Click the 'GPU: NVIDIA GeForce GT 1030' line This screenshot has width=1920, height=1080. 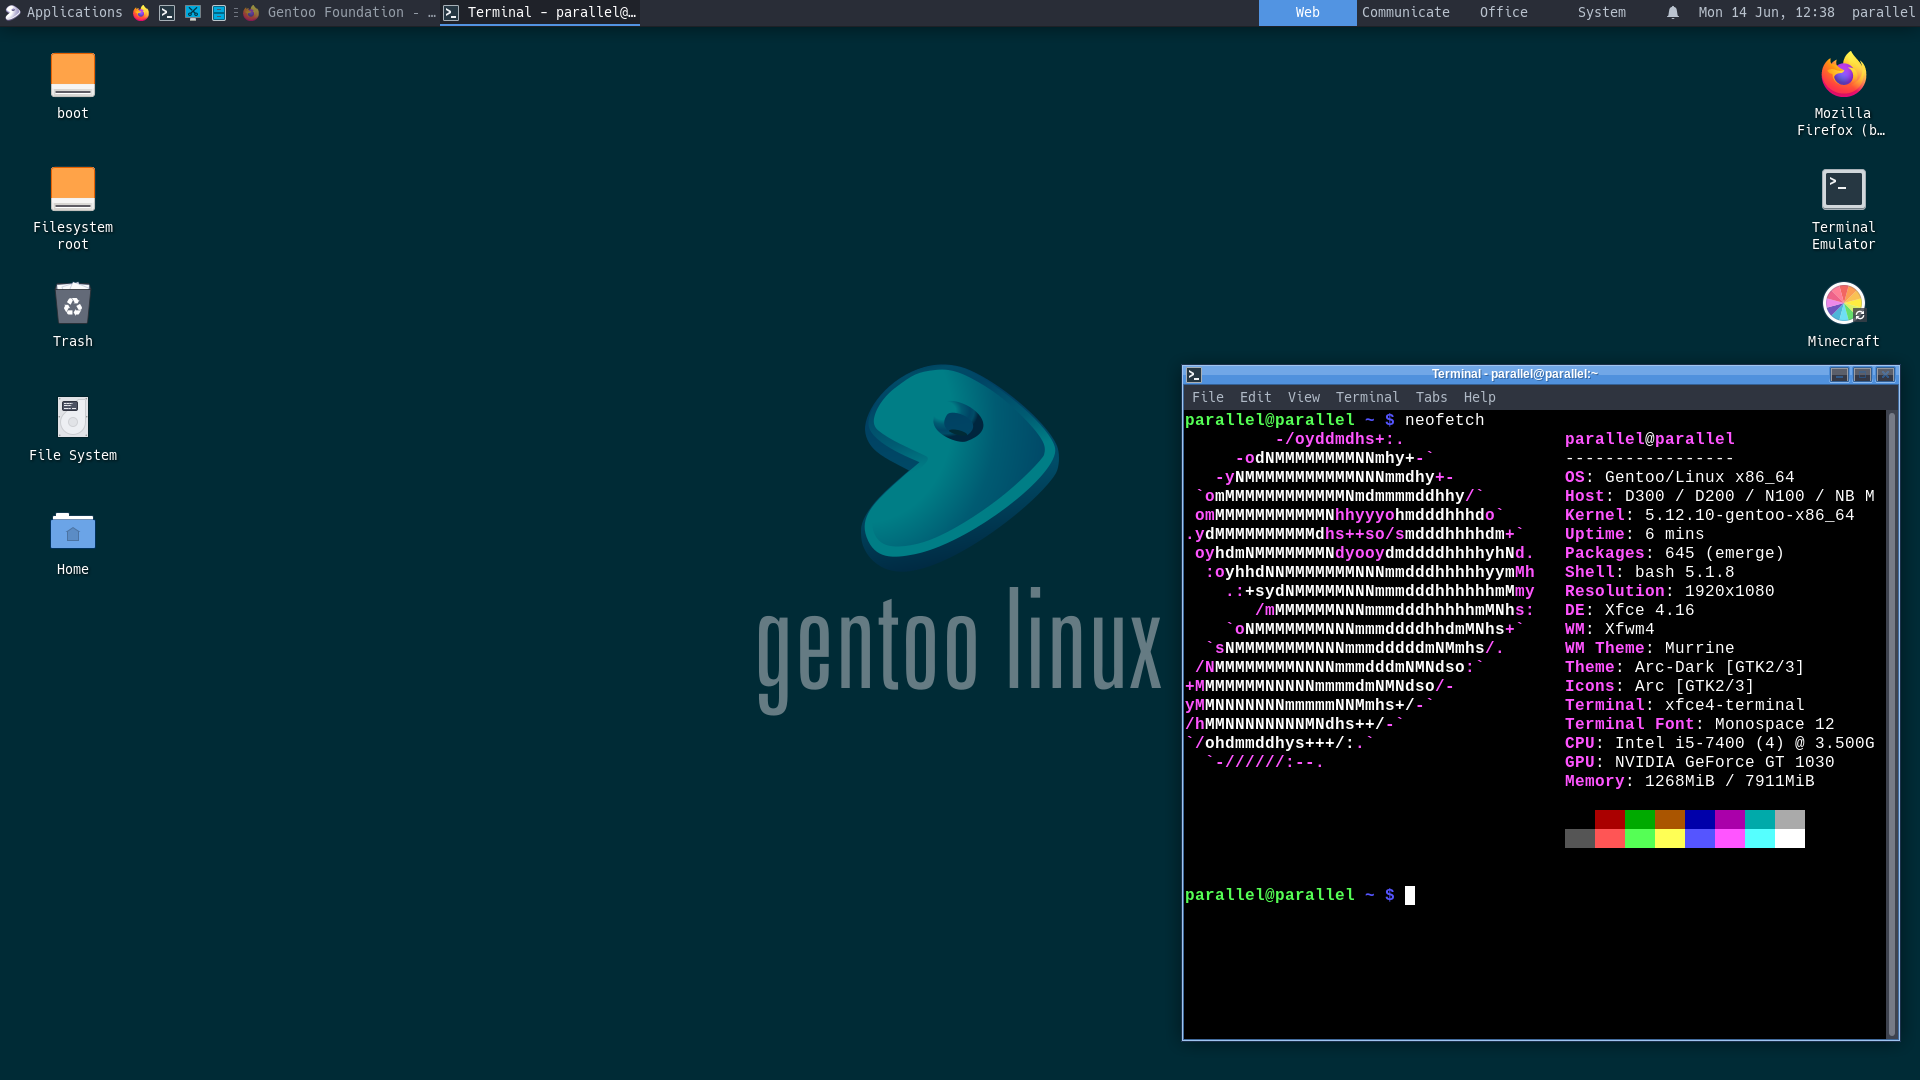point(1699,763)
